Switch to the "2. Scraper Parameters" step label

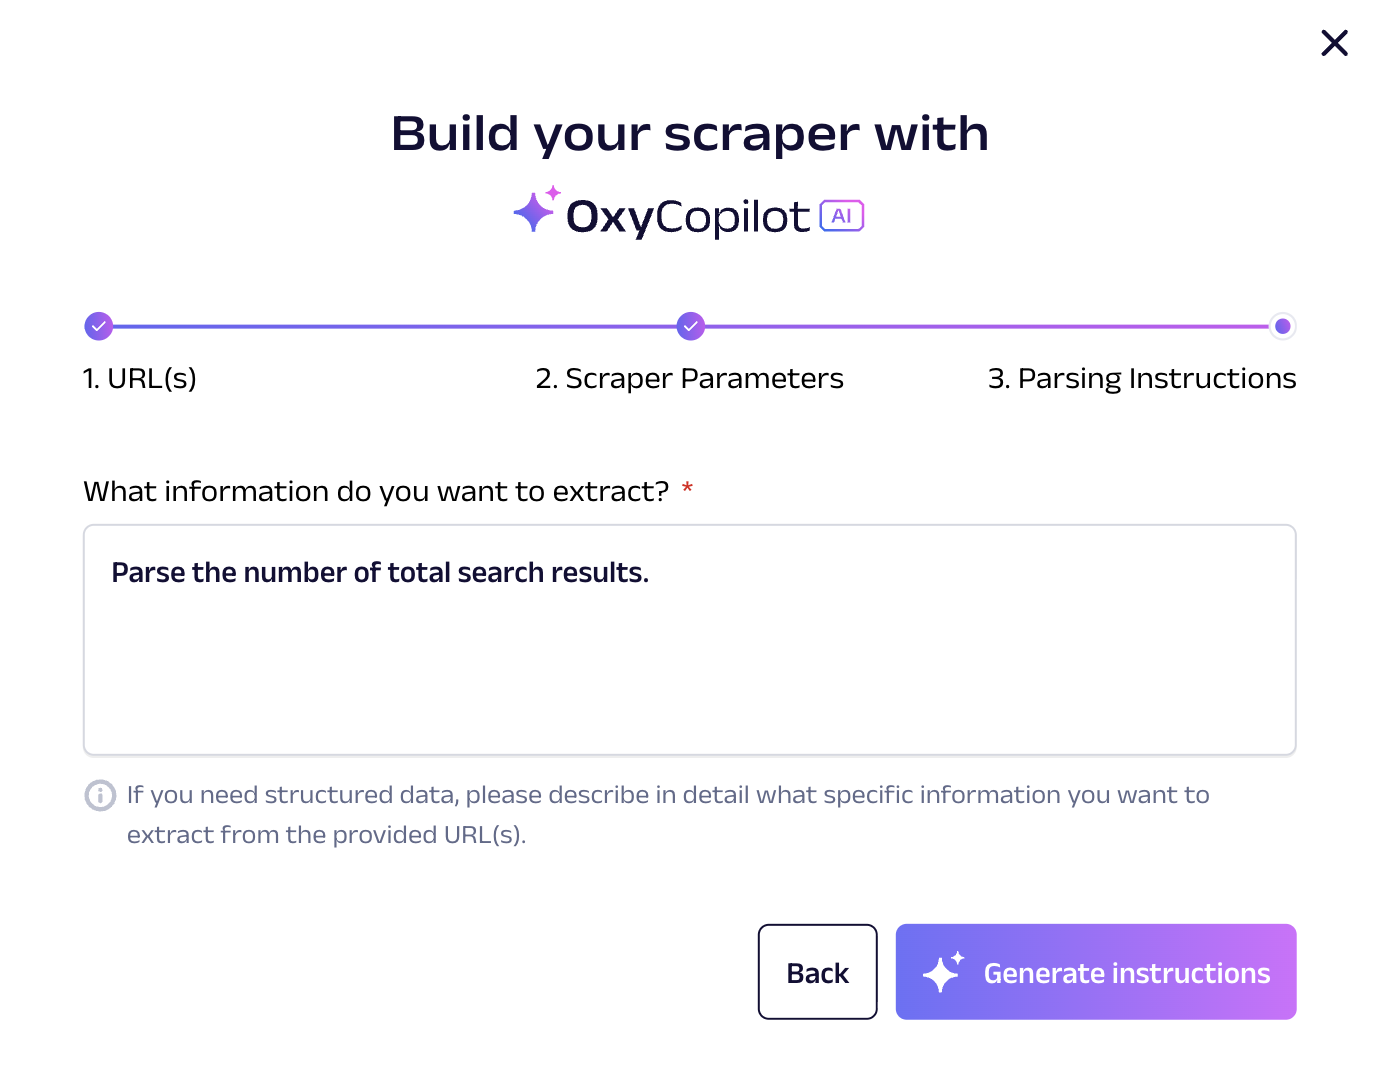689,379
